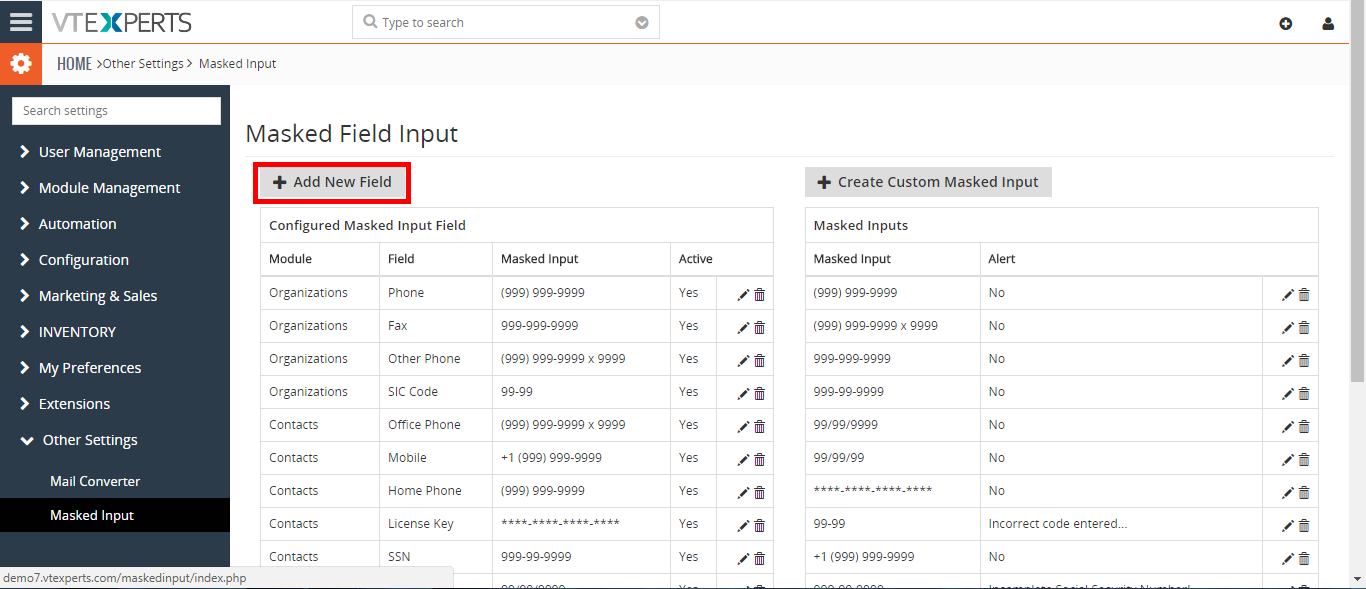The width and height of the screenshot is (1366, 589).
Task: Edit the Organizations Phone masked field
Action: click(x=743, y=295)
